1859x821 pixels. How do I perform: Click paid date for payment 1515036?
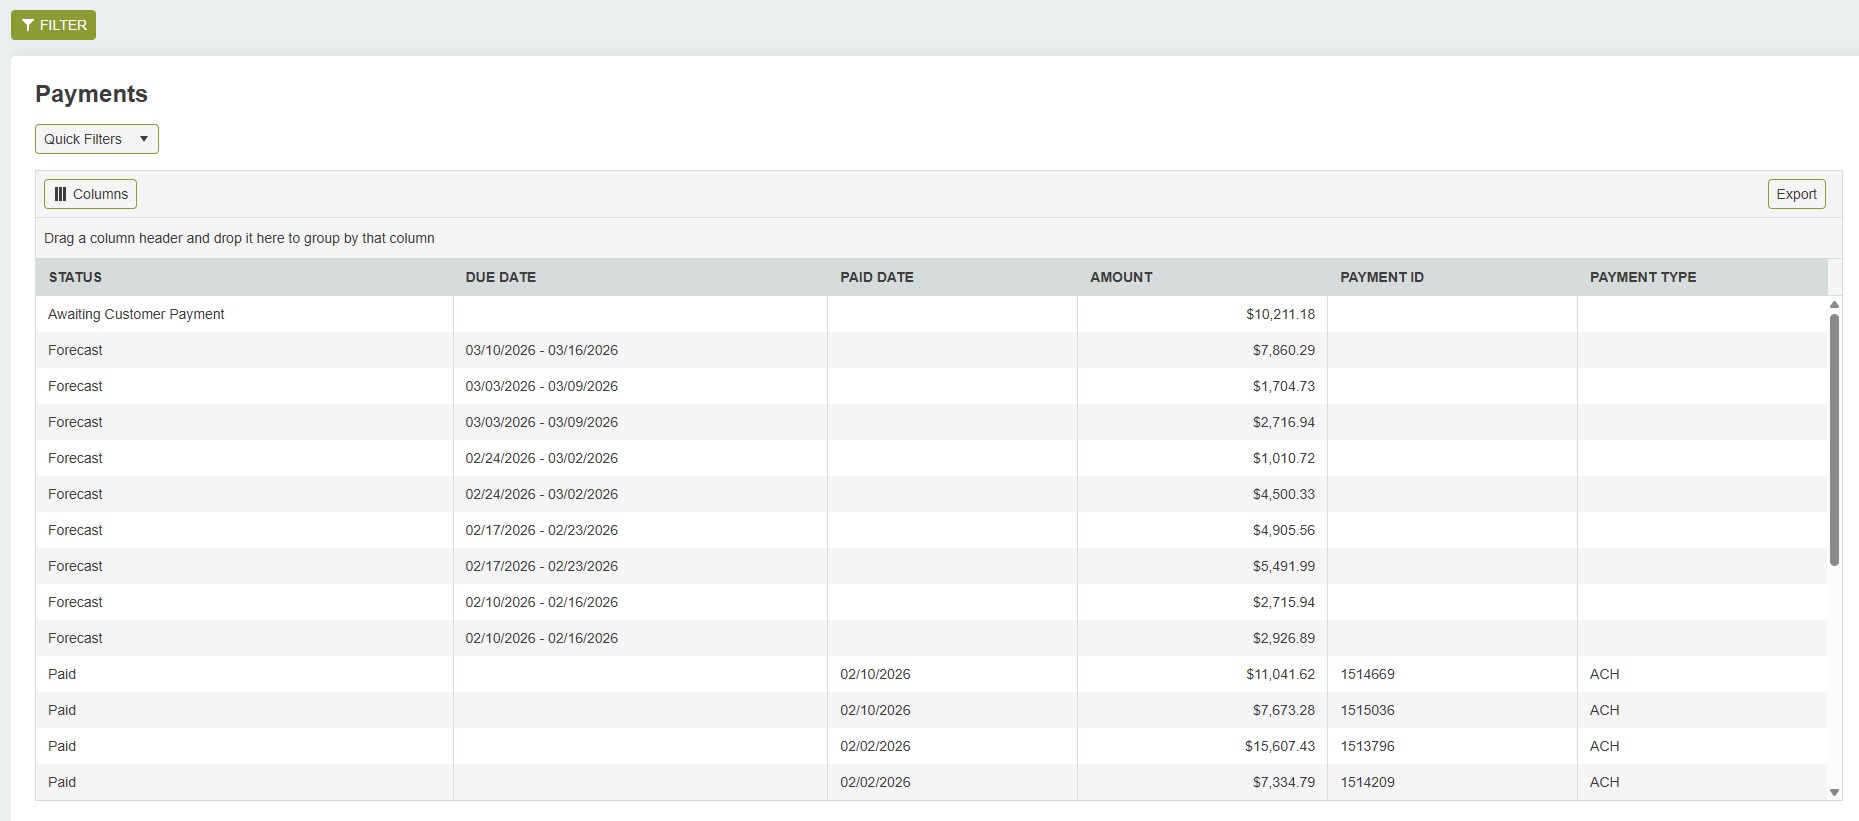(x=875, y=710)
